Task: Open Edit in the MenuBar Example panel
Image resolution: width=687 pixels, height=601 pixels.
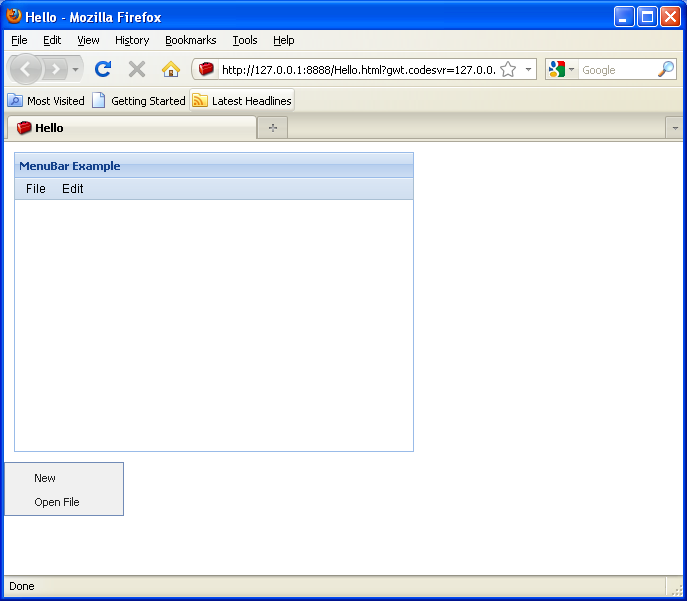Action: pyautogui.click(x=72, y=189)
